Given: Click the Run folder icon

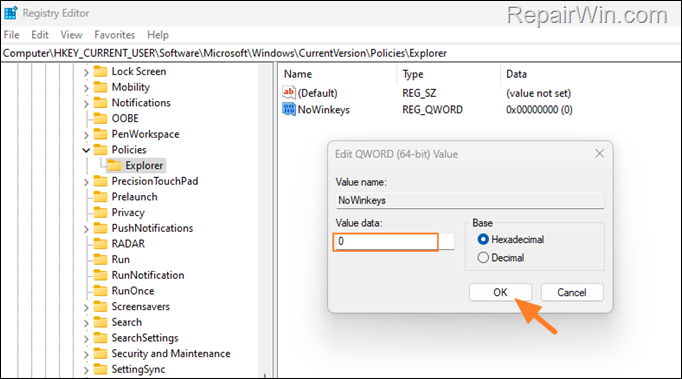Looking at the screenshot, I should [100, 259].
